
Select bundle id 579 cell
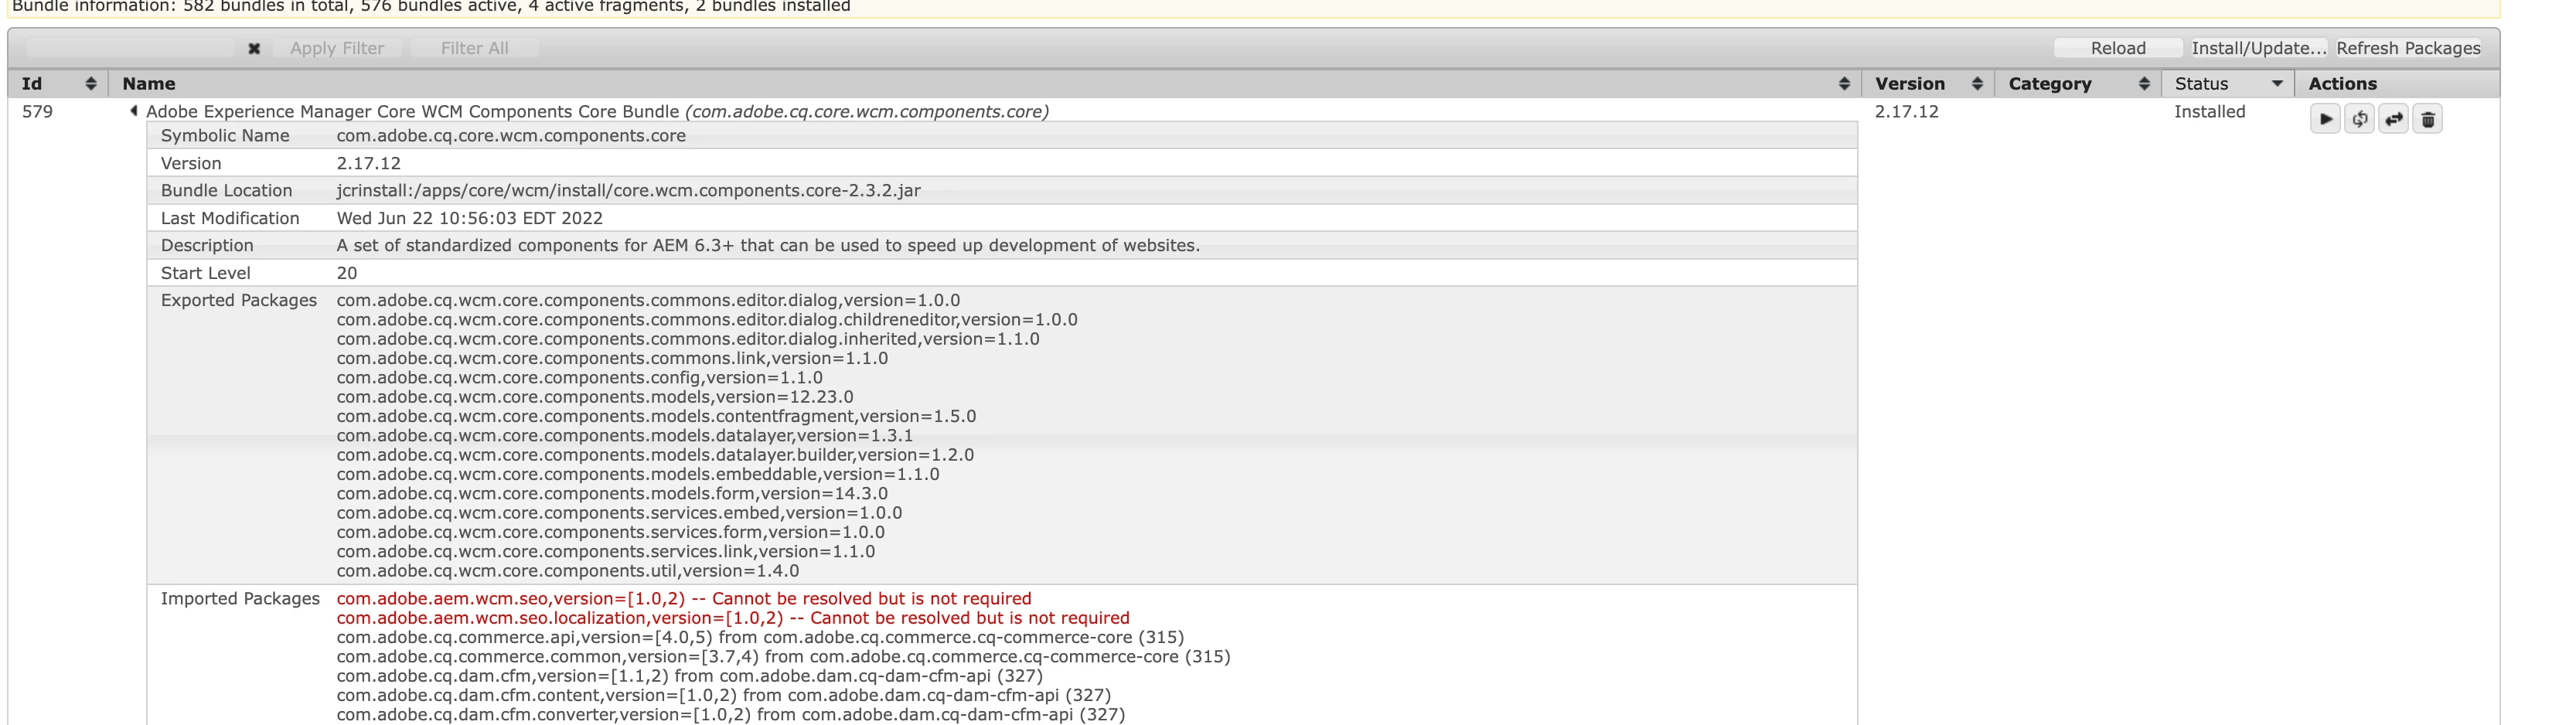(37, 111)
